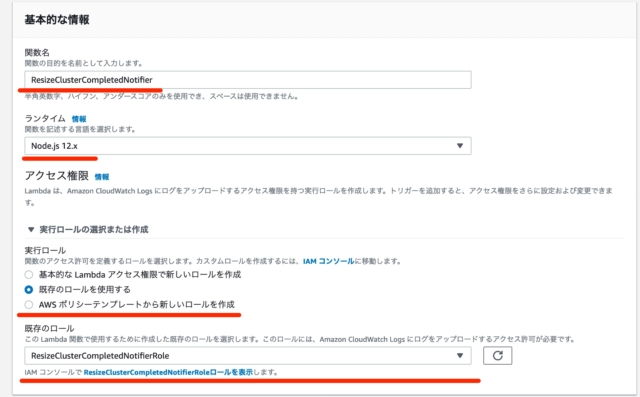Open the 情報 link next to アクセス権限
640x397 pixels.
(102, 177)
